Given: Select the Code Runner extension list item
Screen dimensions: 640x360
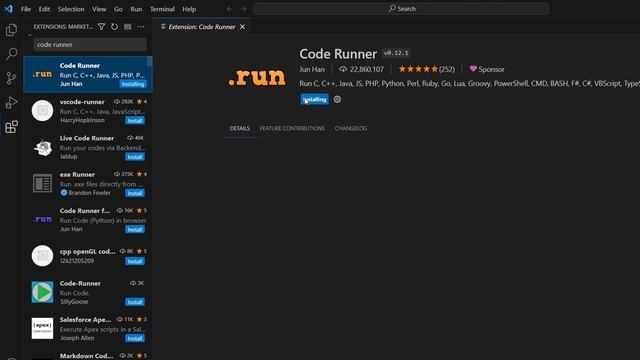Looking at the screenshot, I should click(88, 74).
